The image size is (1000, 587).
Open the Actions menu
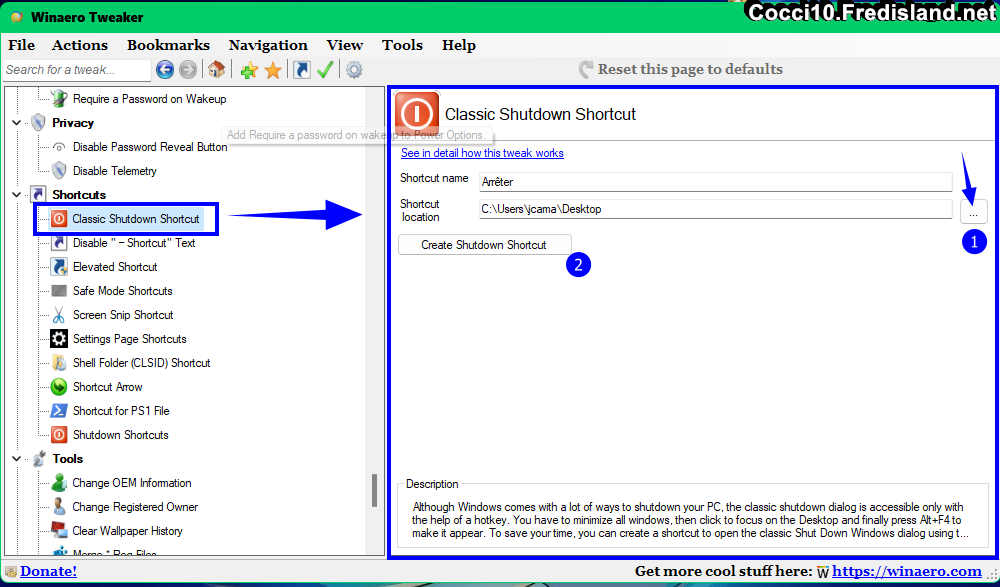coord(80,45)
